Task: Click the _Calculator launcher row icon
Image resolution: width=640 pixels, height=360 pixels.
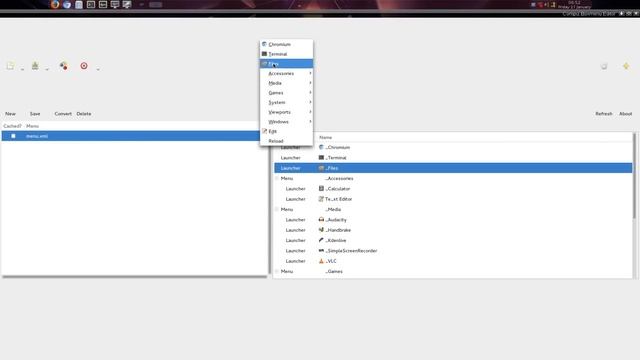Action: tap(321, 189)
